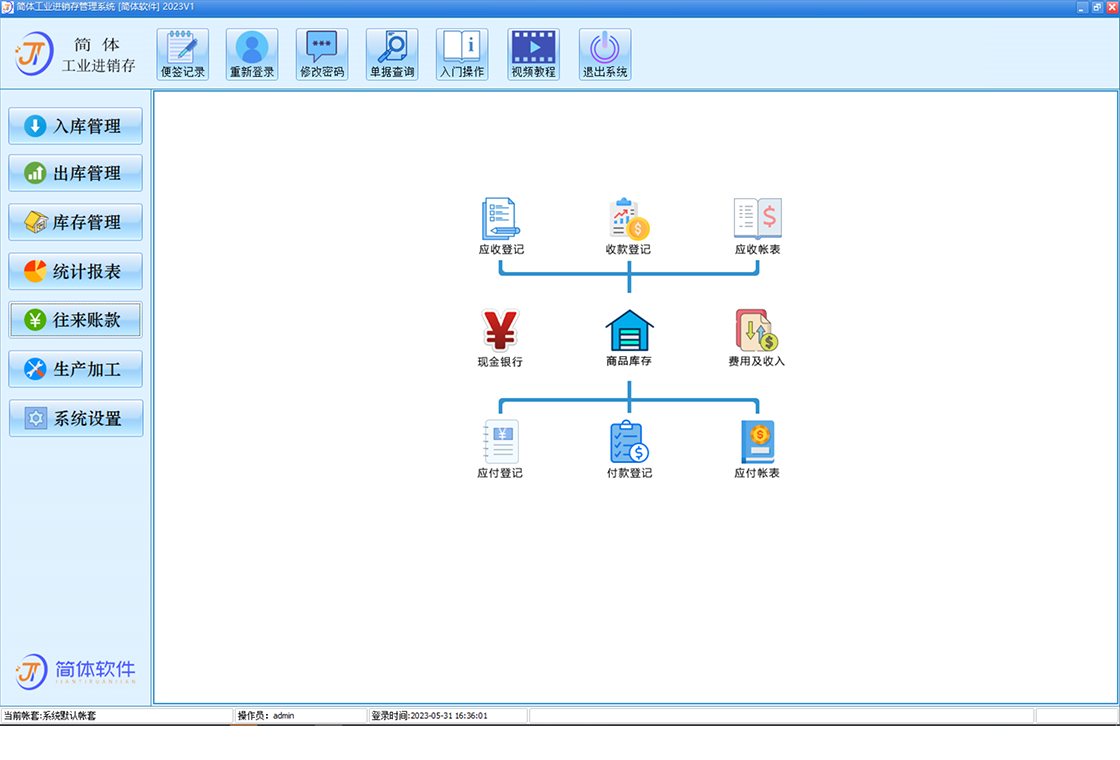The height and width of the screenshot is (760, 1120).
Task: Go to 系统设置 system settings
Action: (76, 419)
